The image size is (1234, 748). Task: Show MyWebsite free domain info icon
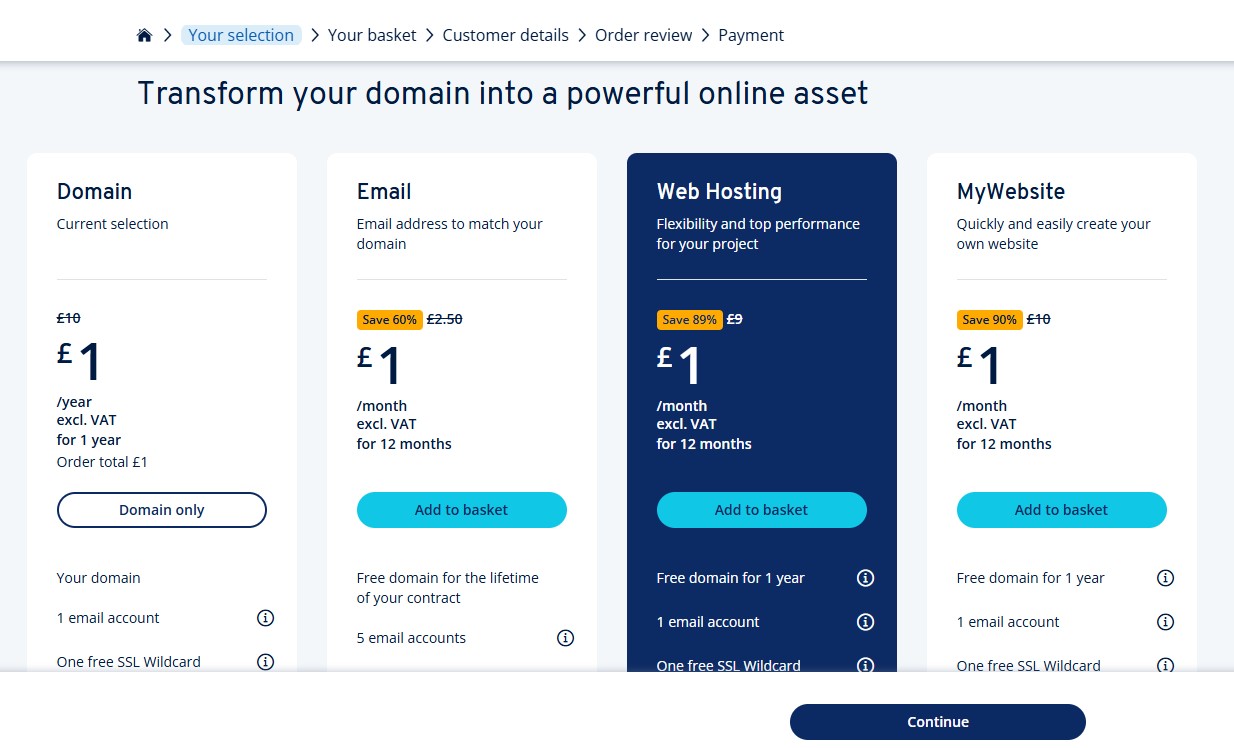[1165, 578]
